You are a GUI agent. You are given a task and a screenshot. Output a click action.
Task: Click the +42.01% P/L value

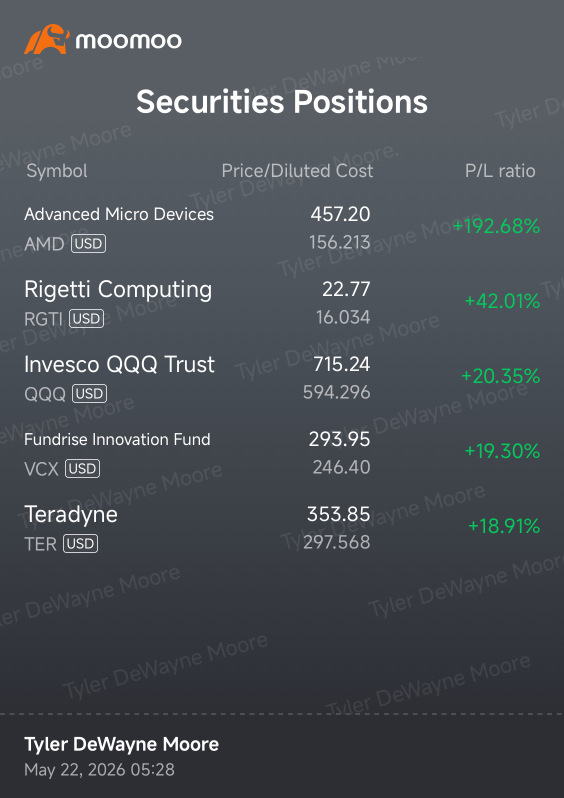pyautogui.click(x=502, y=301)
